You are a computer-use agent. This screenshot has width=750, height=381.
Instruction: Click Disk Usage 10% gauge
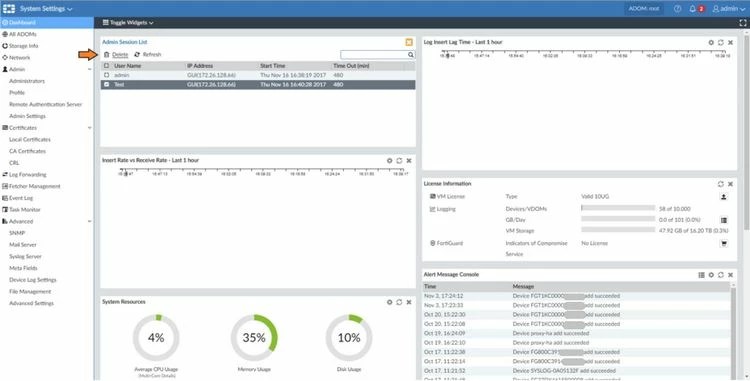click(349, 337)
